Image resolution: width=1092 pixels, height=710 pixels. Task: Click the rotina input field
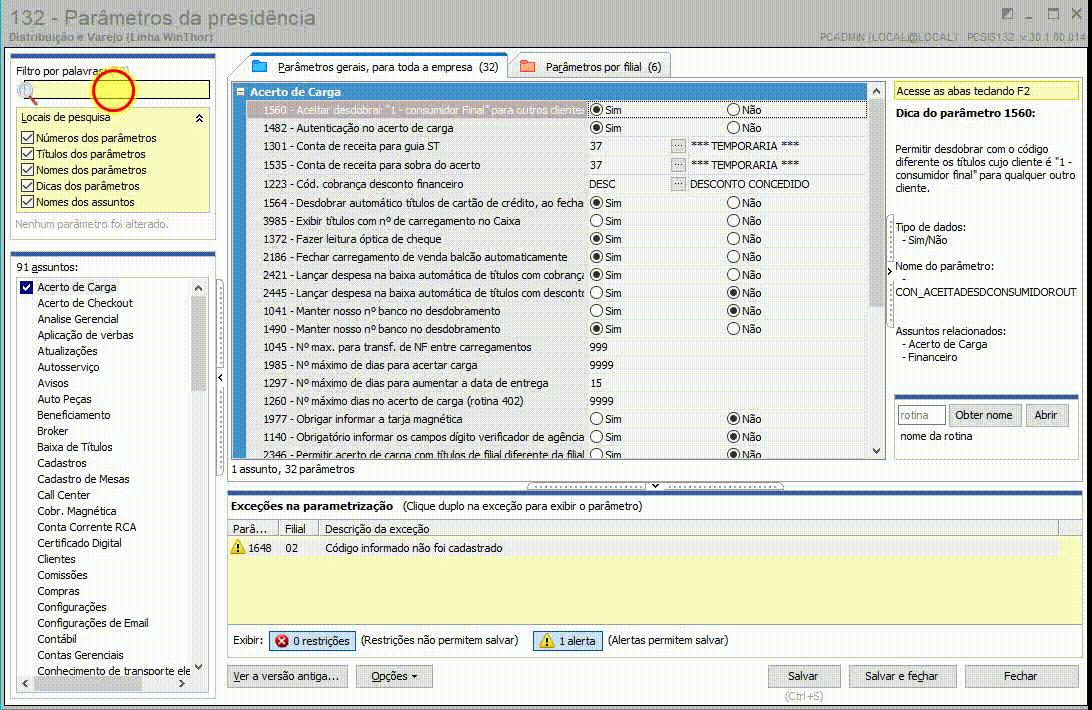[921, 415]
